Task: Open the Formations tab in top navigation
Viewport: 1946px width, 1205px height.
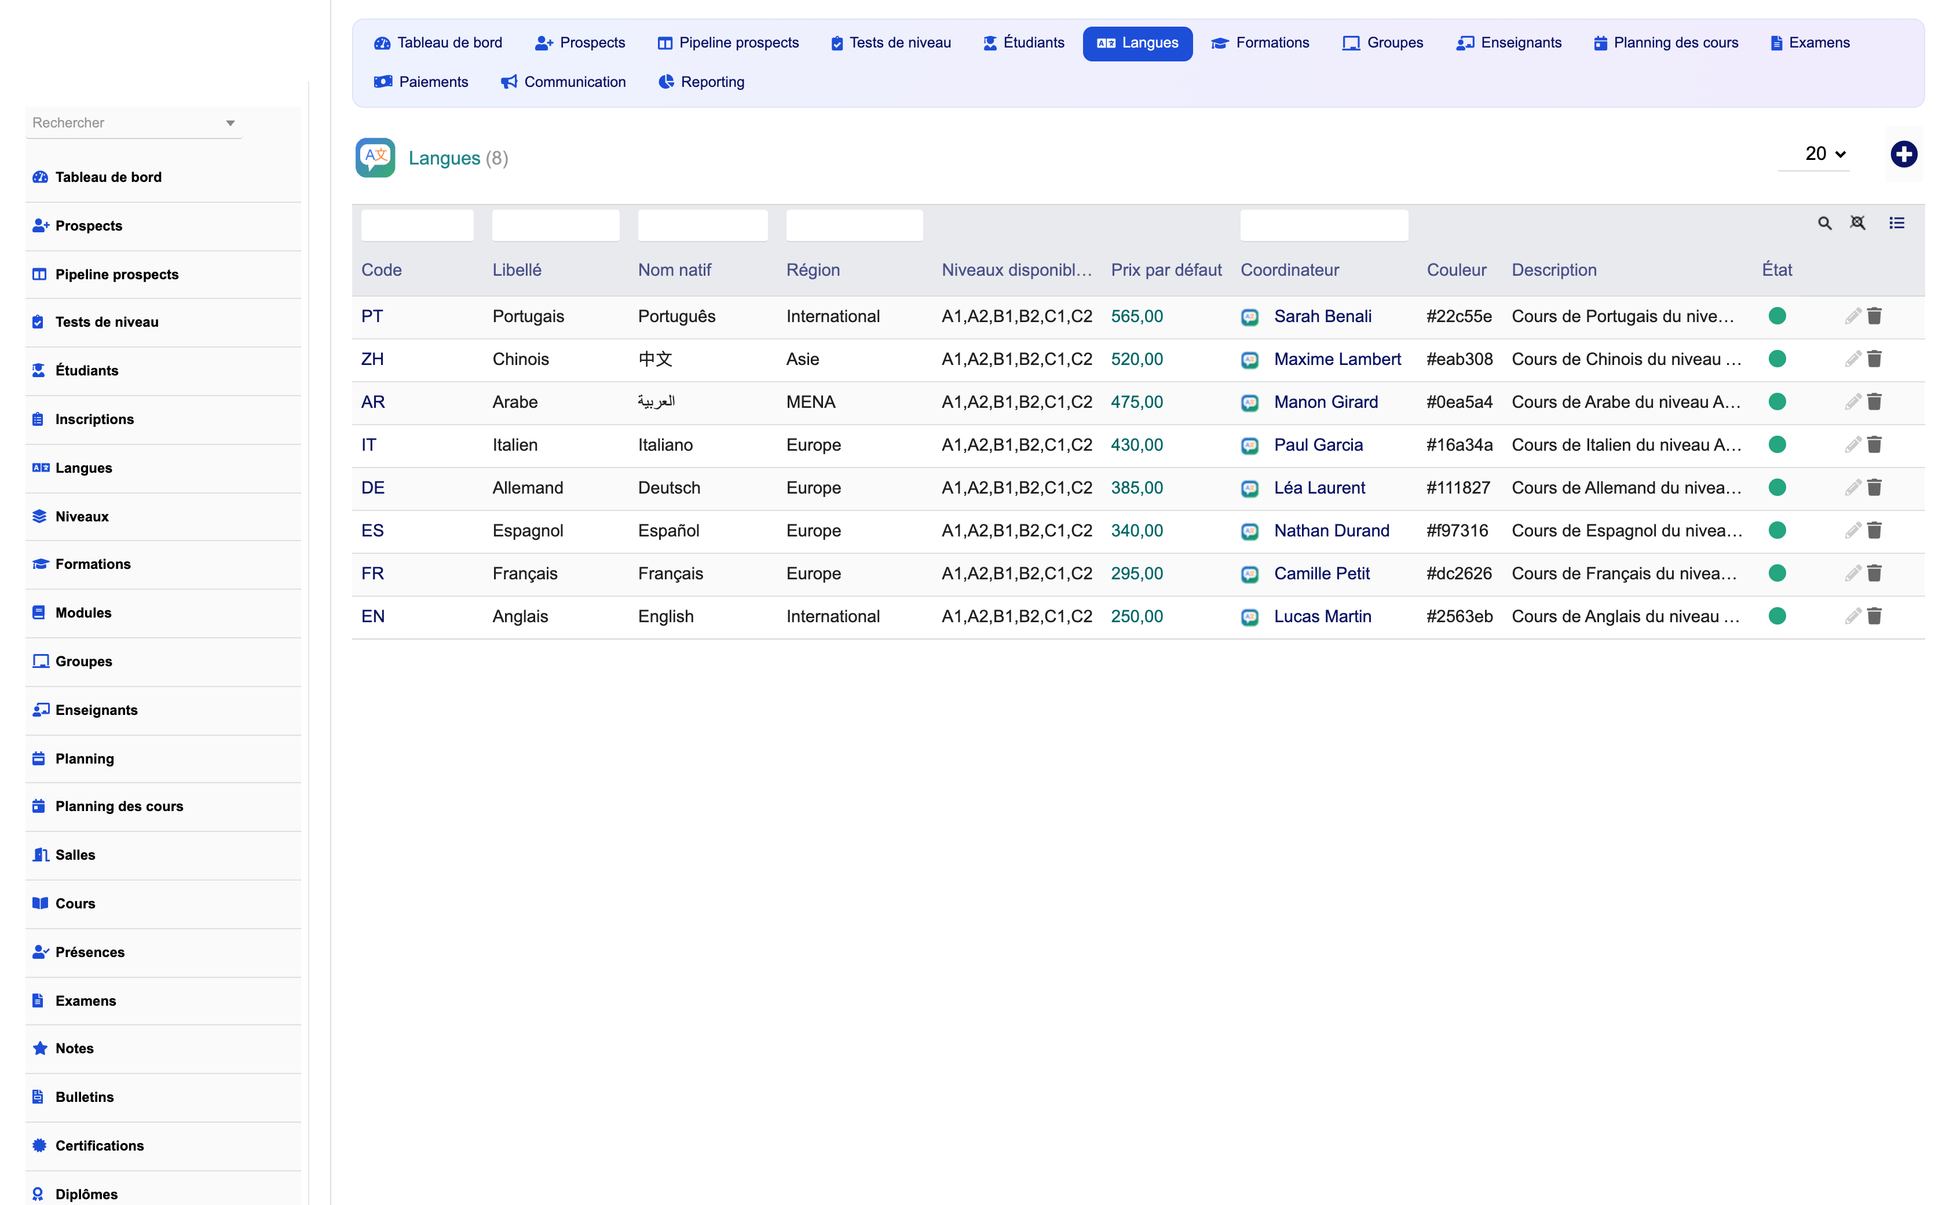Action: (x=1260, y=43)
